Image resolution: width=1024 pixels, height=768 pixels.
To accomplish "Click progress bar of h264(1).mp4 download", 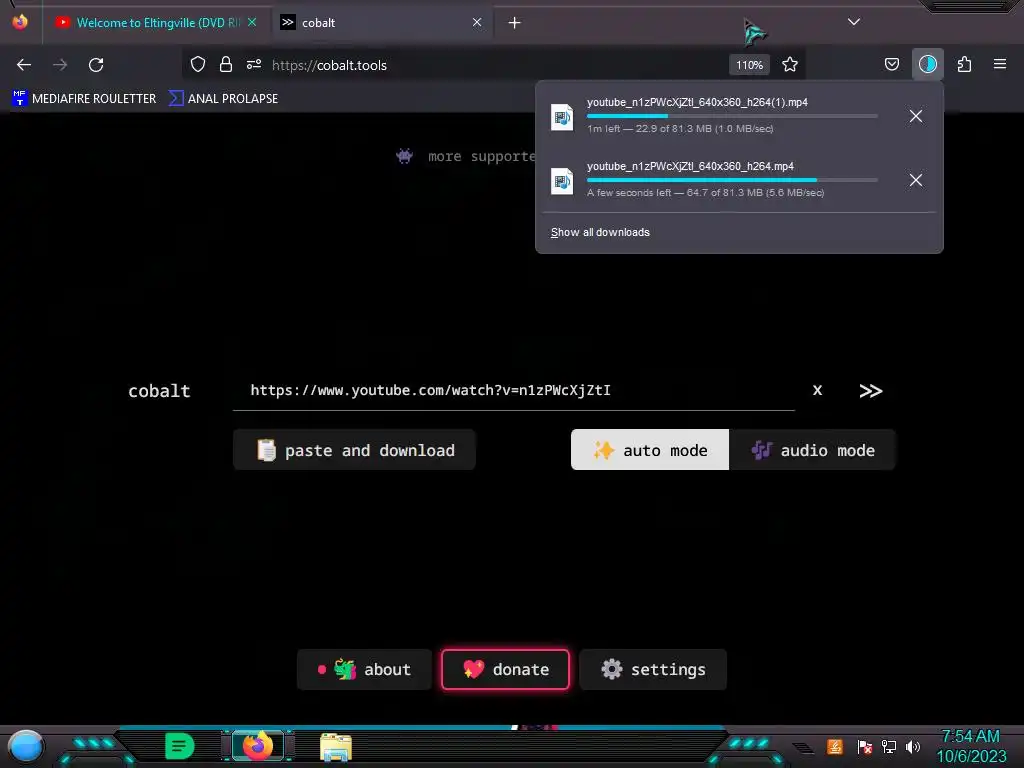I will [732, 116].
